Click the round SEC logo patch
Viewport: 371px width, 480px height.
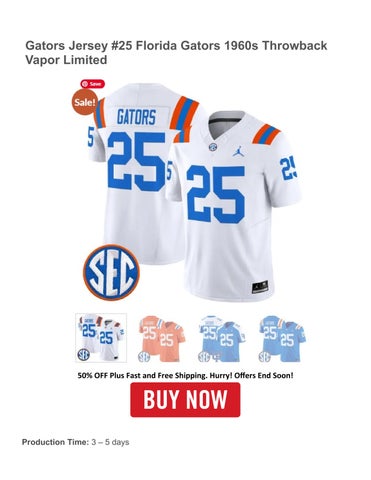click(111, 272)
